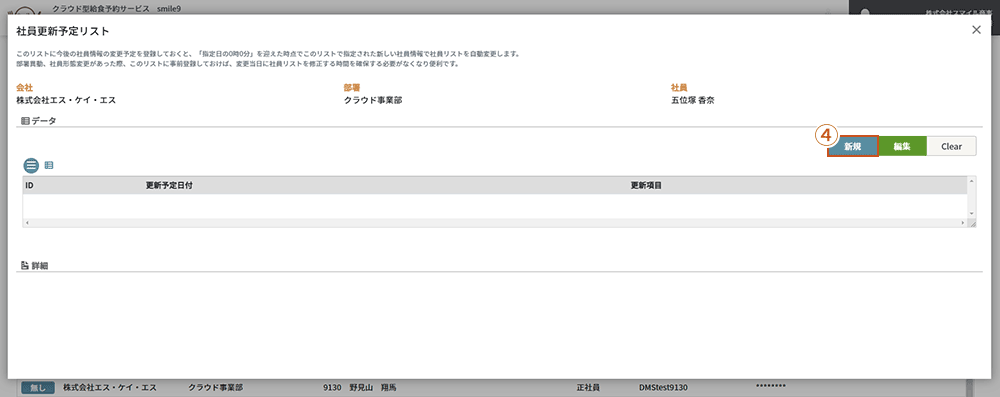1000x397 pixels.
Task: Click the table's vertical scroll up arrow
Action: 972,181
